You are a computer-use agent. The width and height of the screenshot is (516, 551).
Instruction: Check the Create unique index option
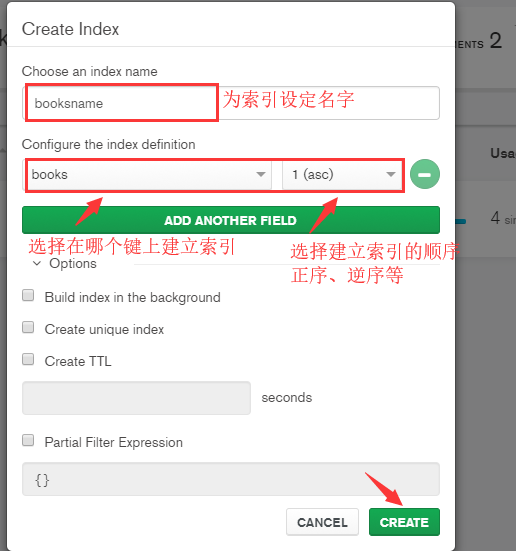[28, 327]
